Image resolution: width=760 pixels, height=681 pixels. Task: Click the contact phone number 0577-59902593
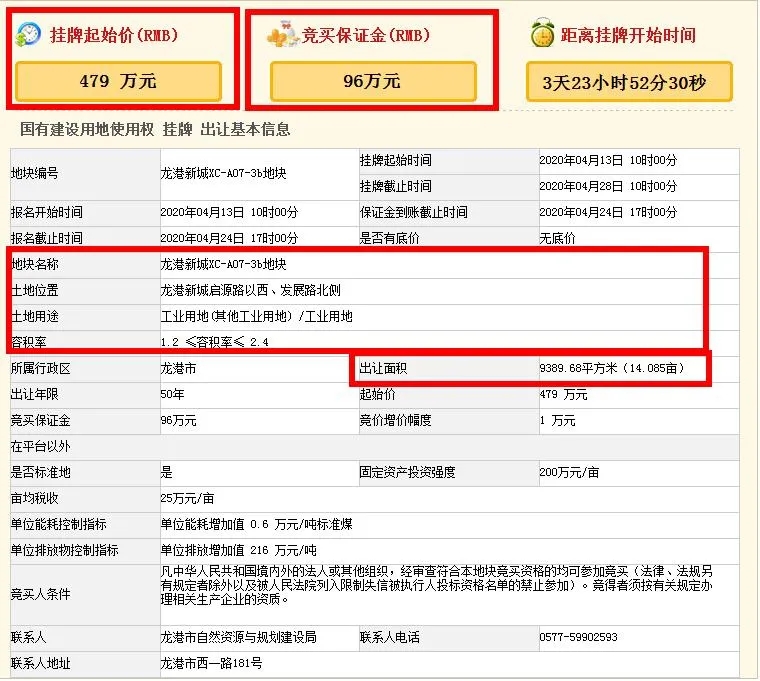[578, 638]
